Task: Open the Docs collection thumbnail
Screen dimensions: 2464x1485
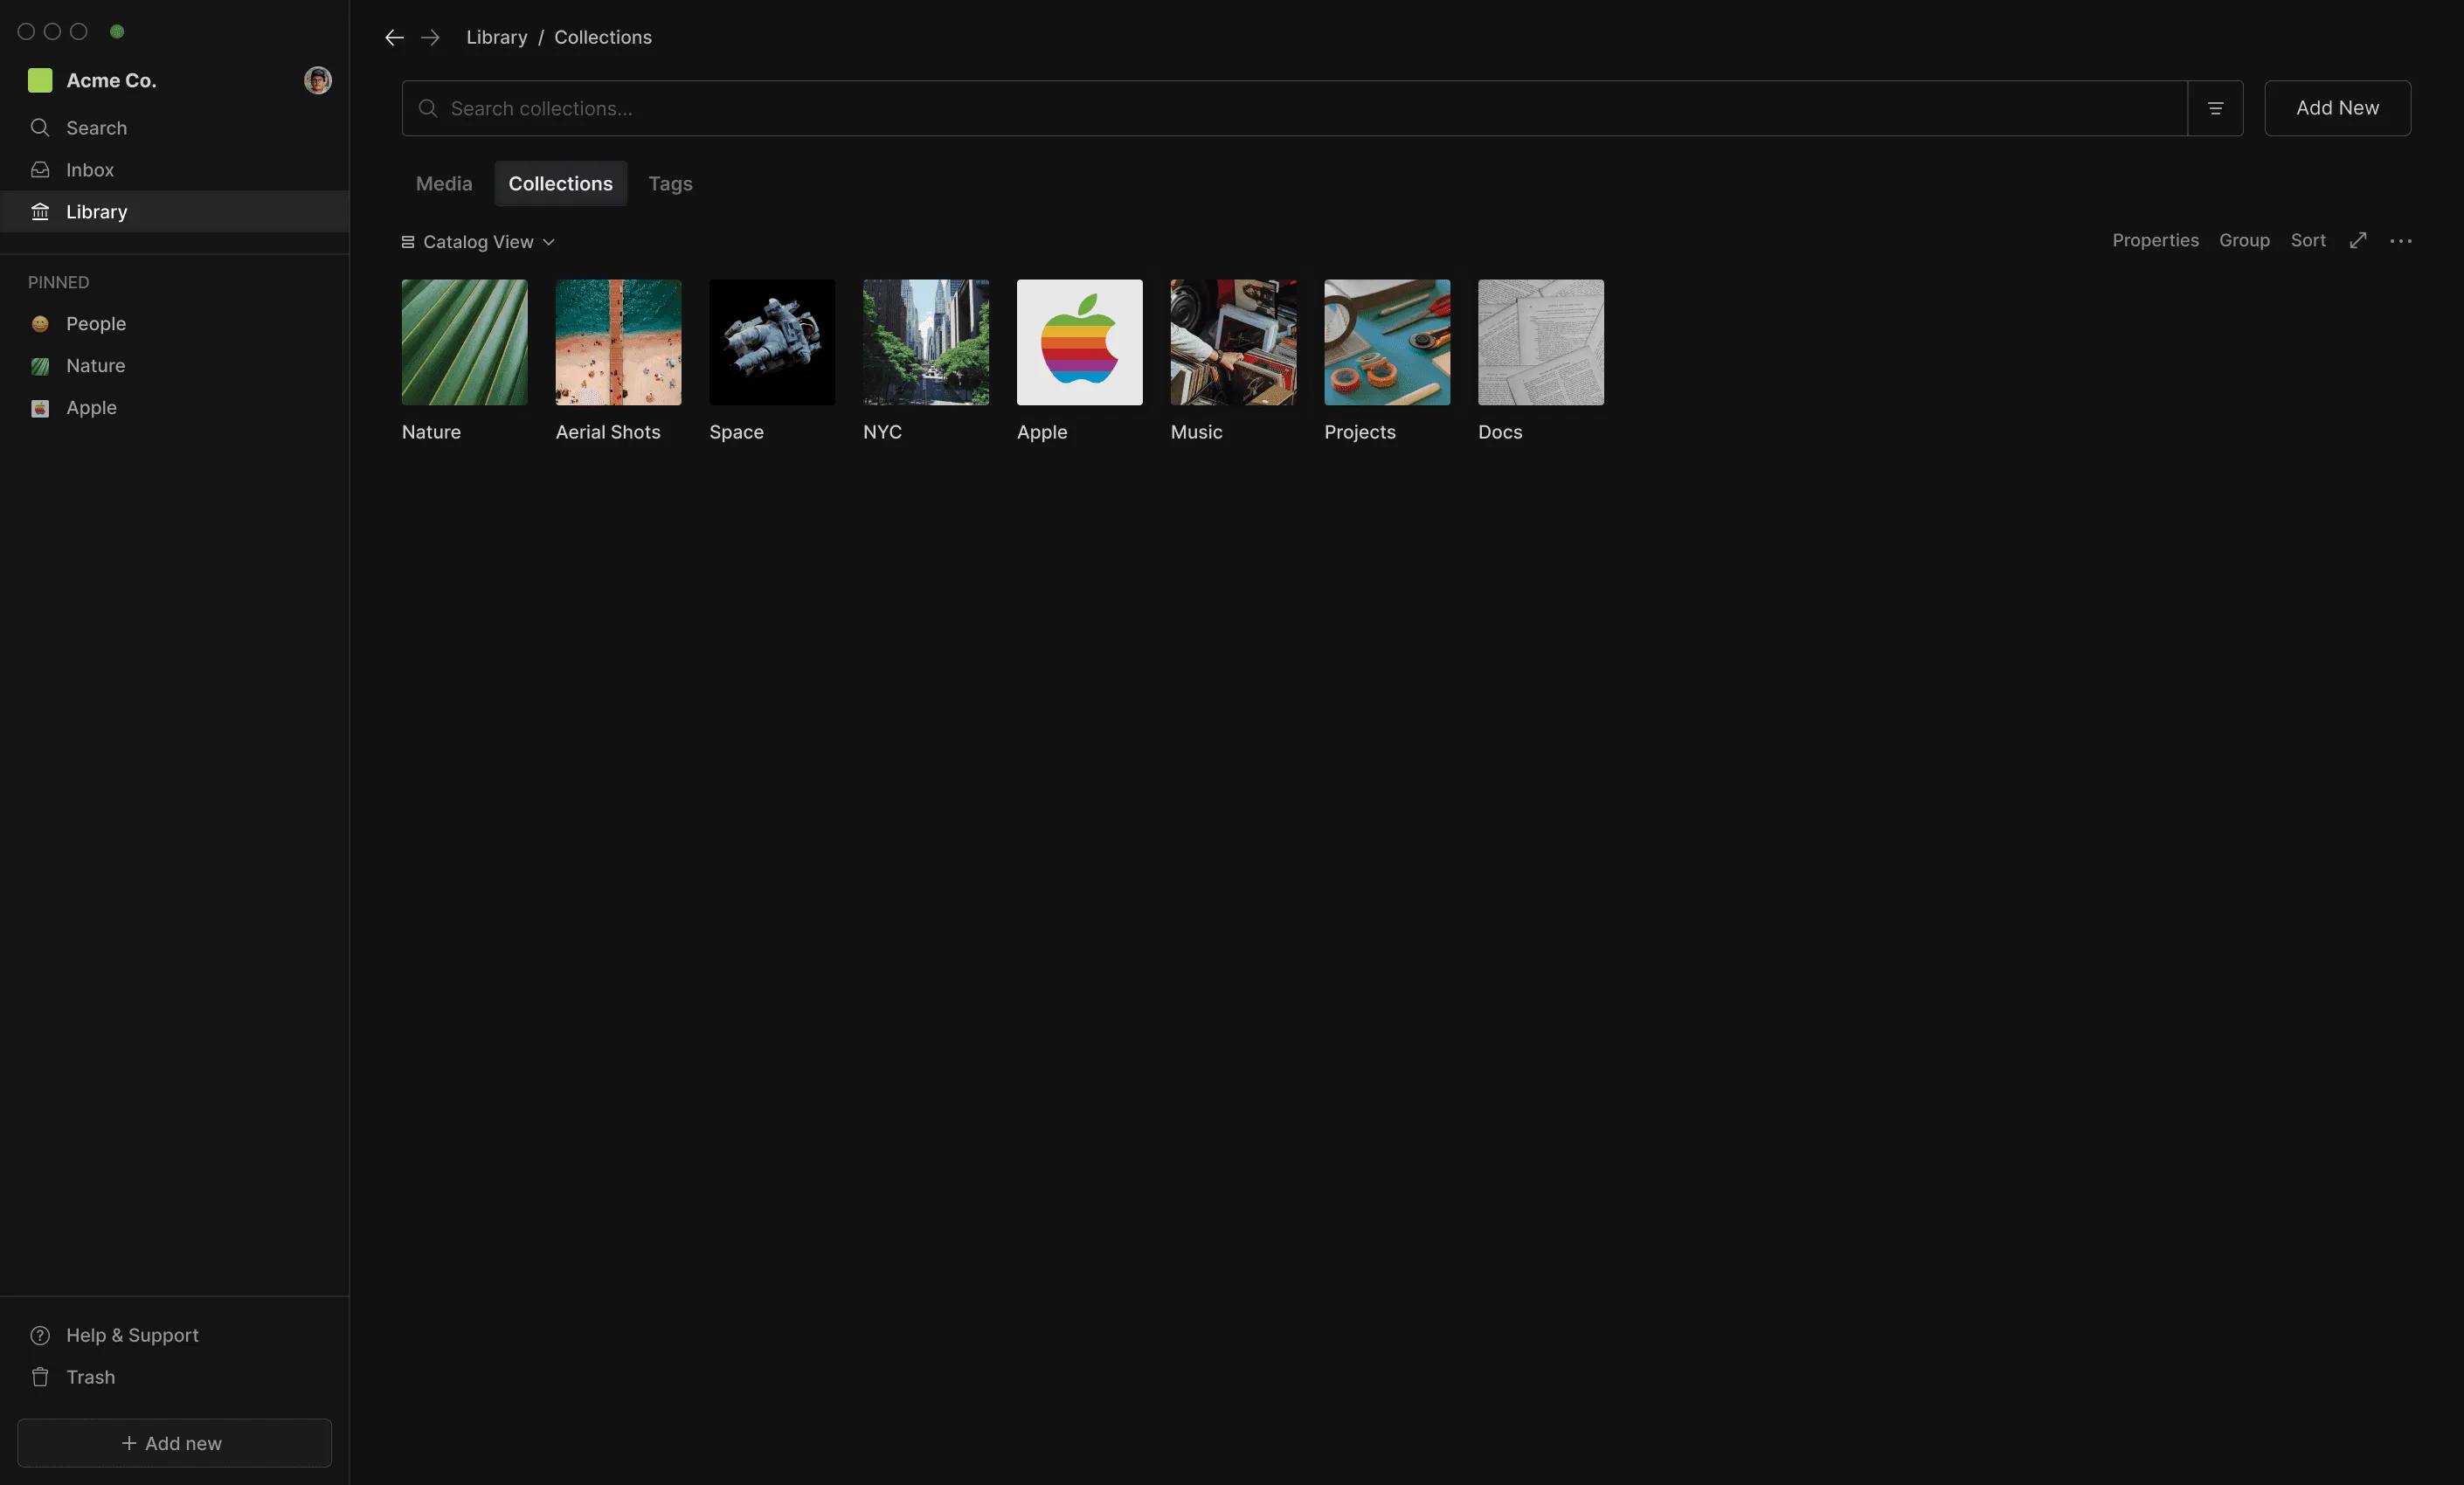Action: [1541, 342]
